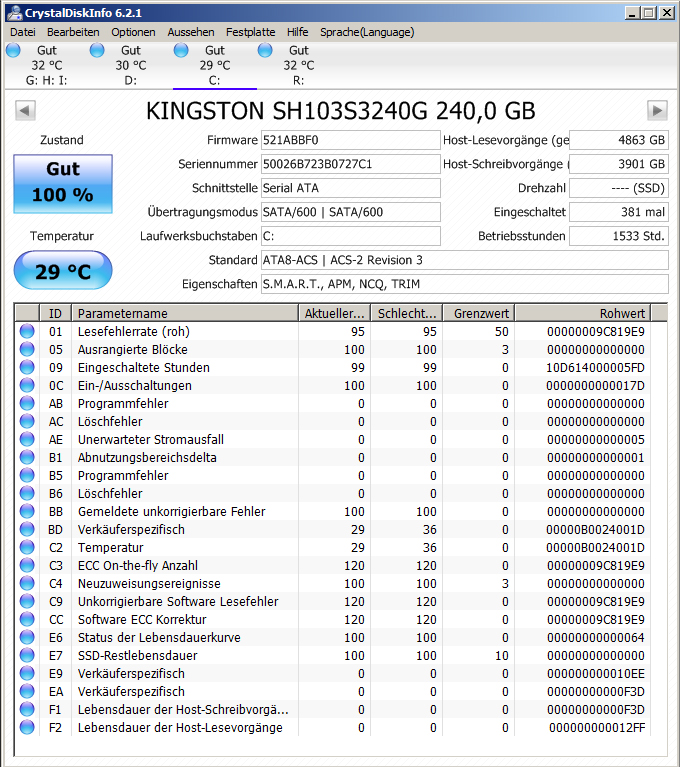Image resolution: width=680 pixels, height=767 pixels.
Task: Select the SSD-Restlebensdauer parameter name
Action: 137,655
